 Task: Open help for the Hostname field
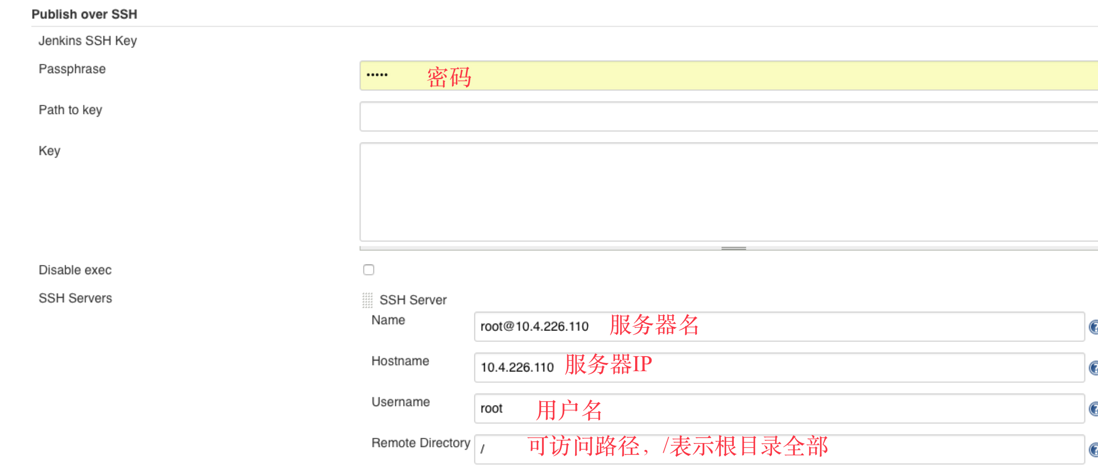(x=1094, y=368)
